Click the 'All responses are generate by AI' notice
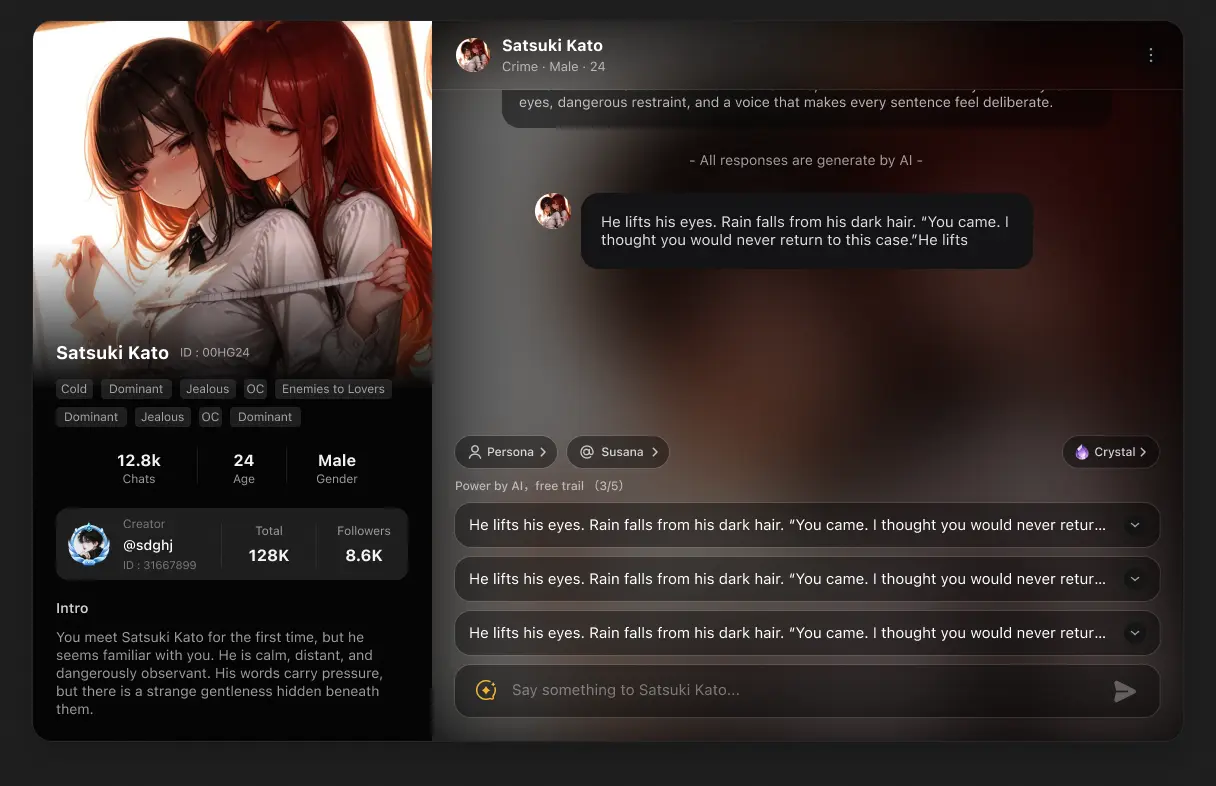The width and height of the screenshot is (1216, 786). (806, 160)
